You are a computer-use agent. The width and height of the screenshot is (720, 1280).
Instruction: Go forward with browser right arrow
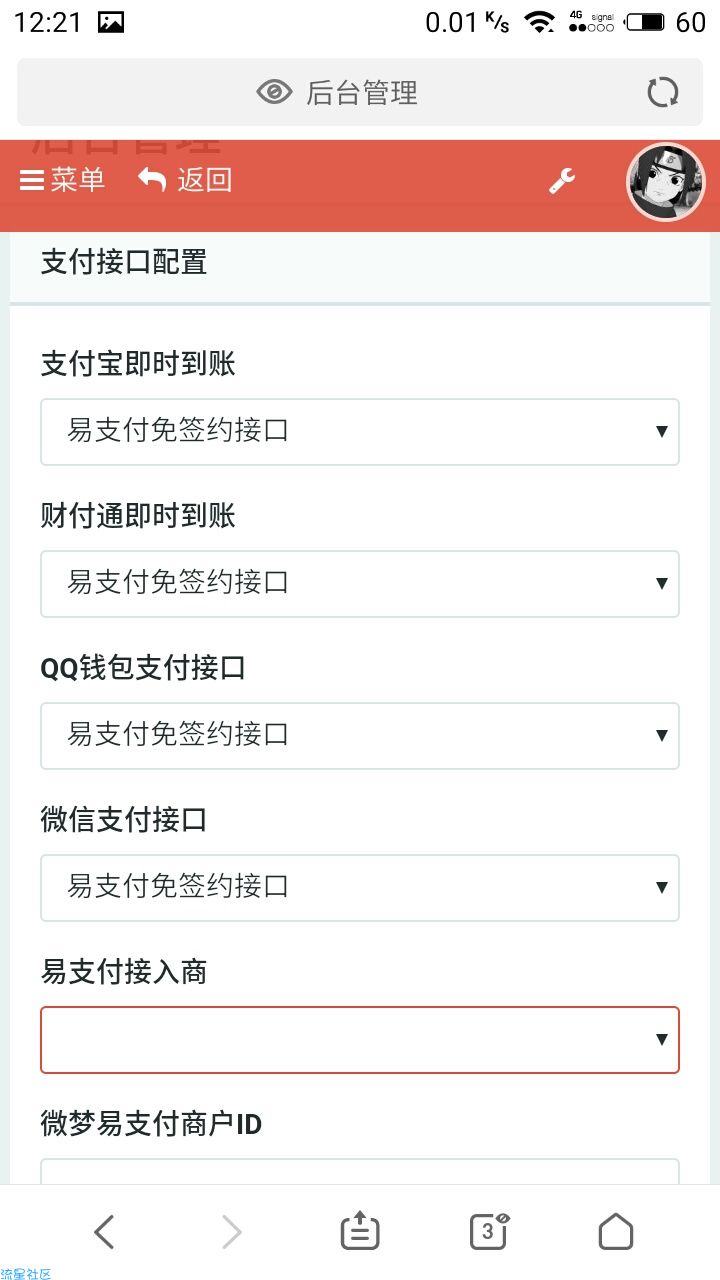(x=232, y=1232)
